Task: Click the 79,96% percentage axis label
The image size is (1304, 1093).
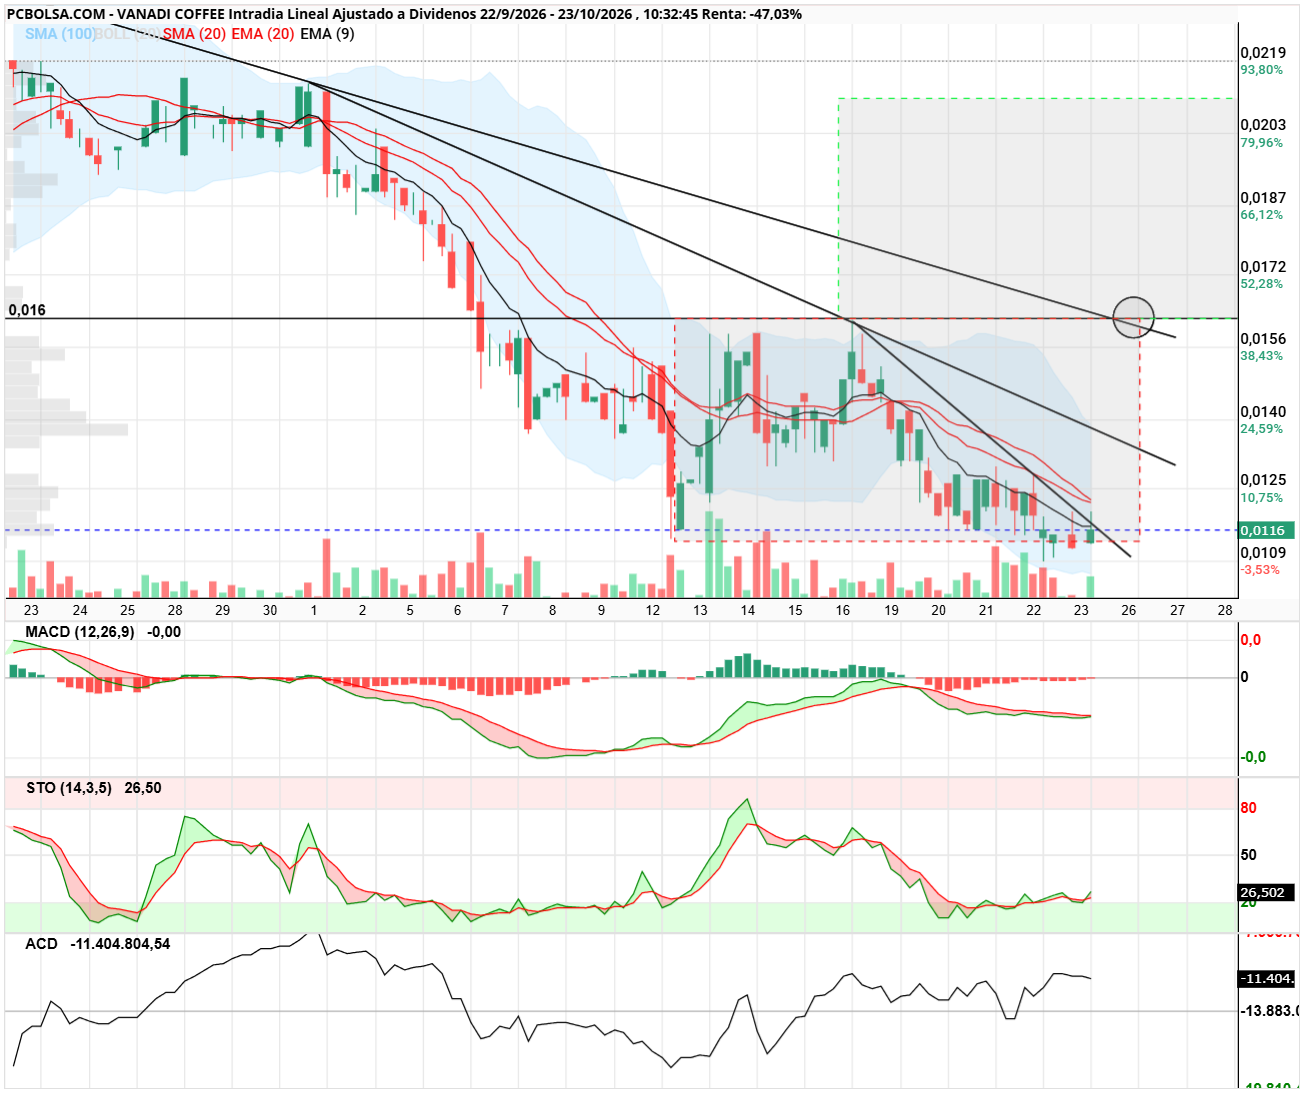Action: [x=1262, y=143]
